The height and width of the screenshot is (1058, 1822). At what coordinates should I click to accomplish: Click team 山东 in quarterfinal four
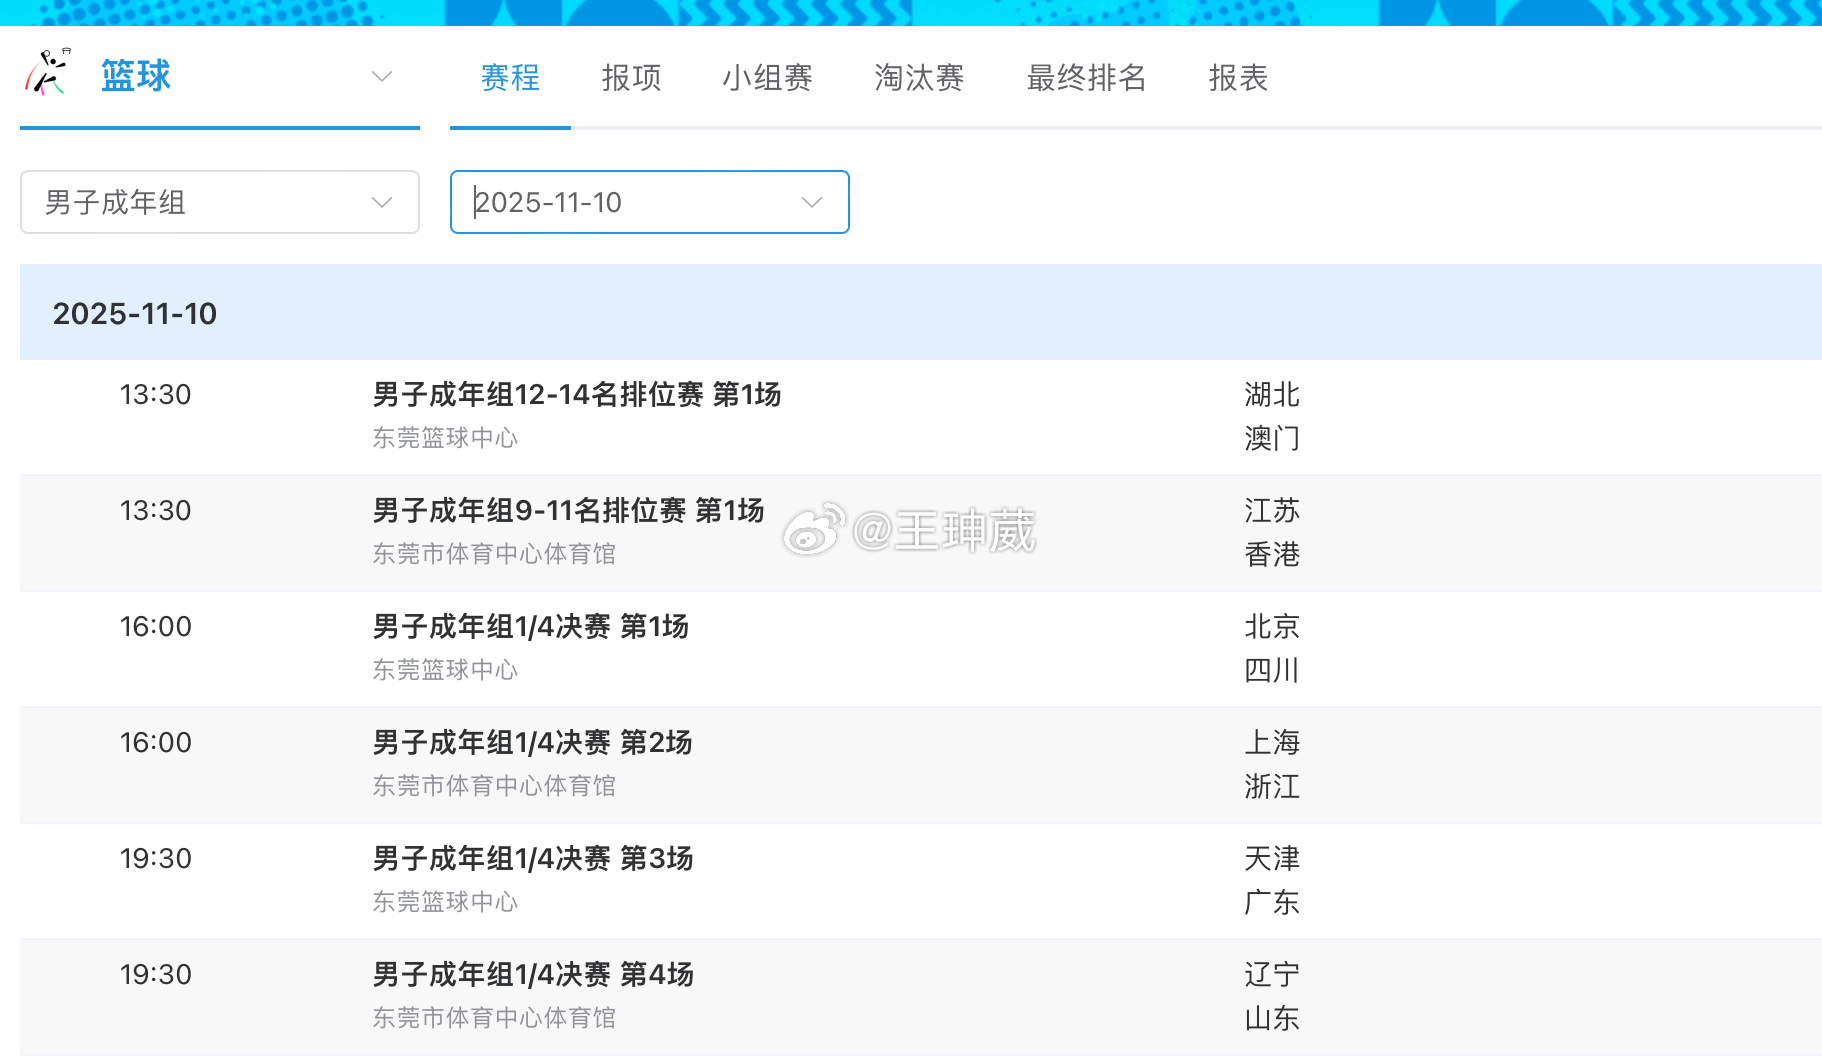point(1271,1018)
